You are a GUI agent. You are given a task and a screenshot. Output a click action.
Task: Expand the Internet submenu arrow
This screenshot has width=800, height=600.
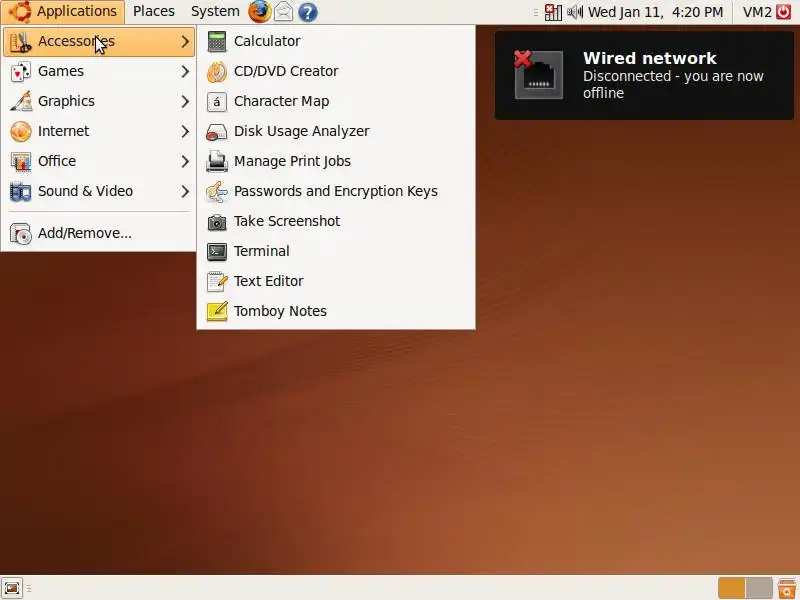(x=185, y=132)
